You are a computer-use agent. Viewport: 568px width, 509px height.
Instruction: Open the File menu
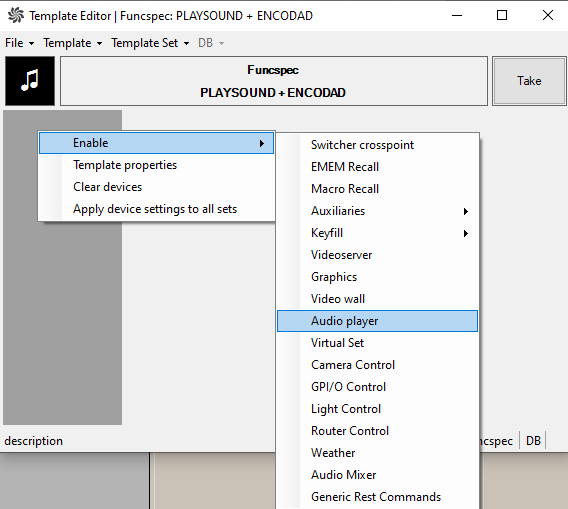click(x=19, y=43)
